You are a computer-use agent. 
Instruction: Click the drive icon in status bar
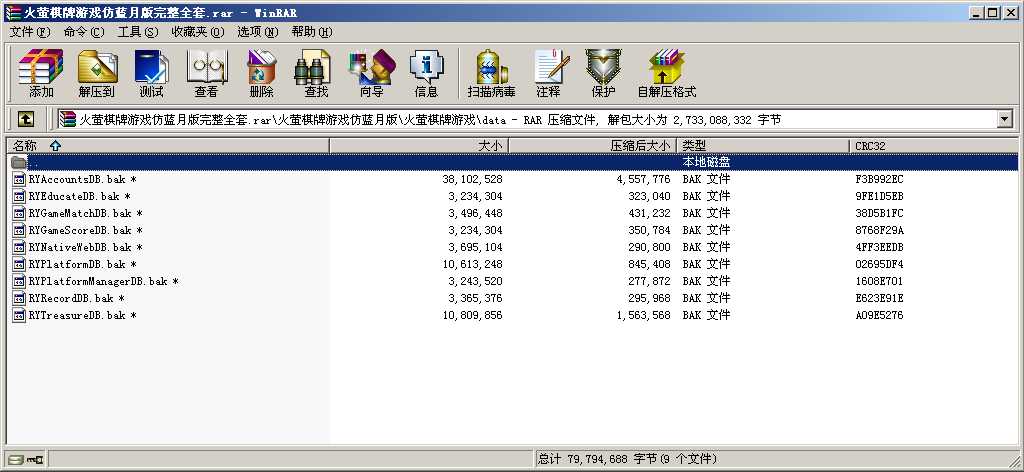[14, 460]
